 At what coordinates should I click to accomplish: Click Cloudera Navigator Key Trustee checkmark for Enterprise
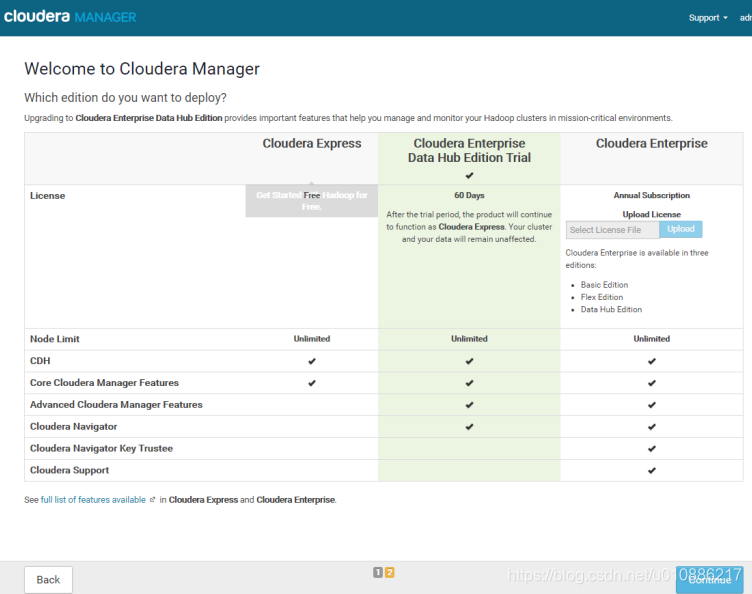pyautogui.click(x=651, y=449)
